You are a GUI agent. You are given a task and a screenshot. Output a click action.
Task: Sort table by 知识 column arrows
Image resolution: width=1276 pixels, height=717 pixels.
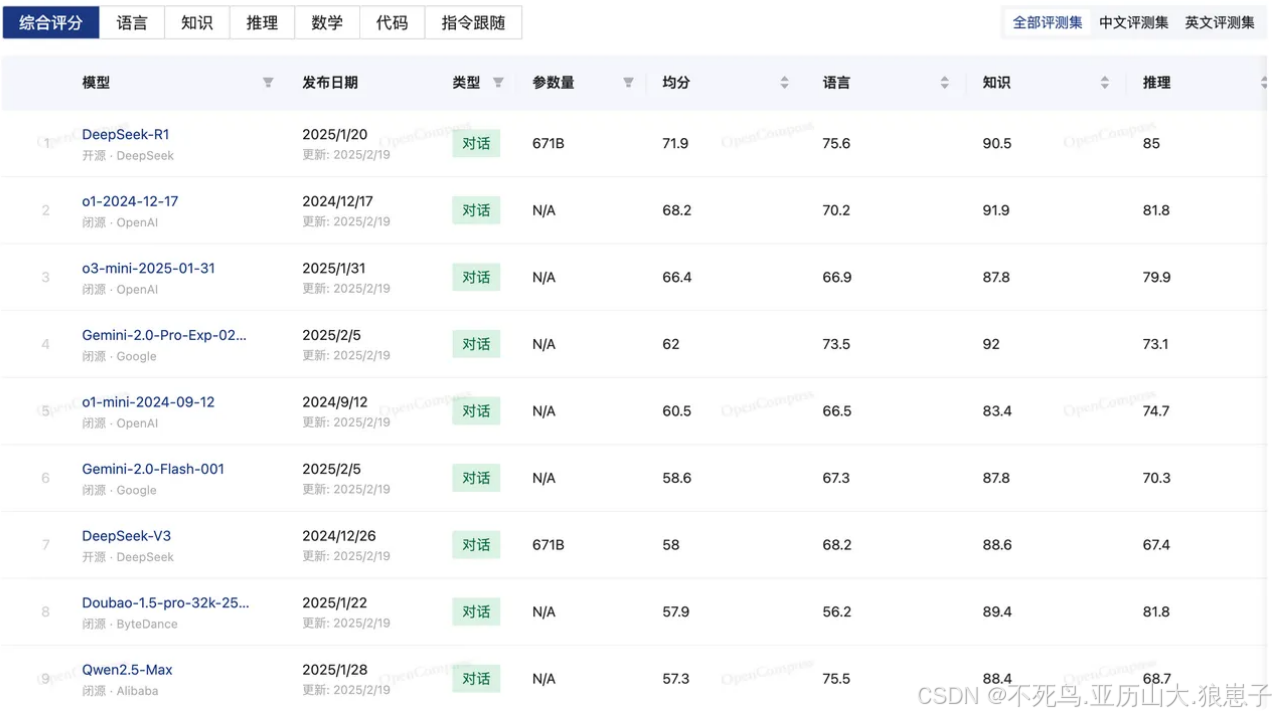[1104, 83]
